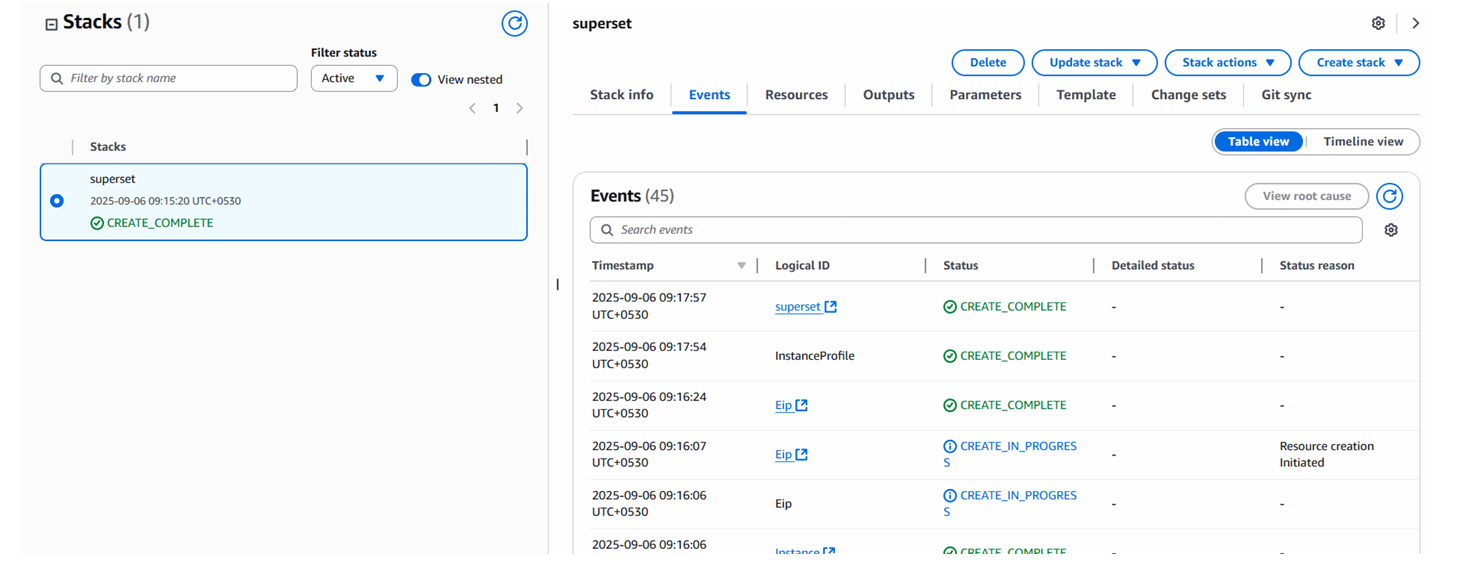Open the Create stack dropdown
Viewport: 1478px width, 580px height.
tap(1358, 62)
